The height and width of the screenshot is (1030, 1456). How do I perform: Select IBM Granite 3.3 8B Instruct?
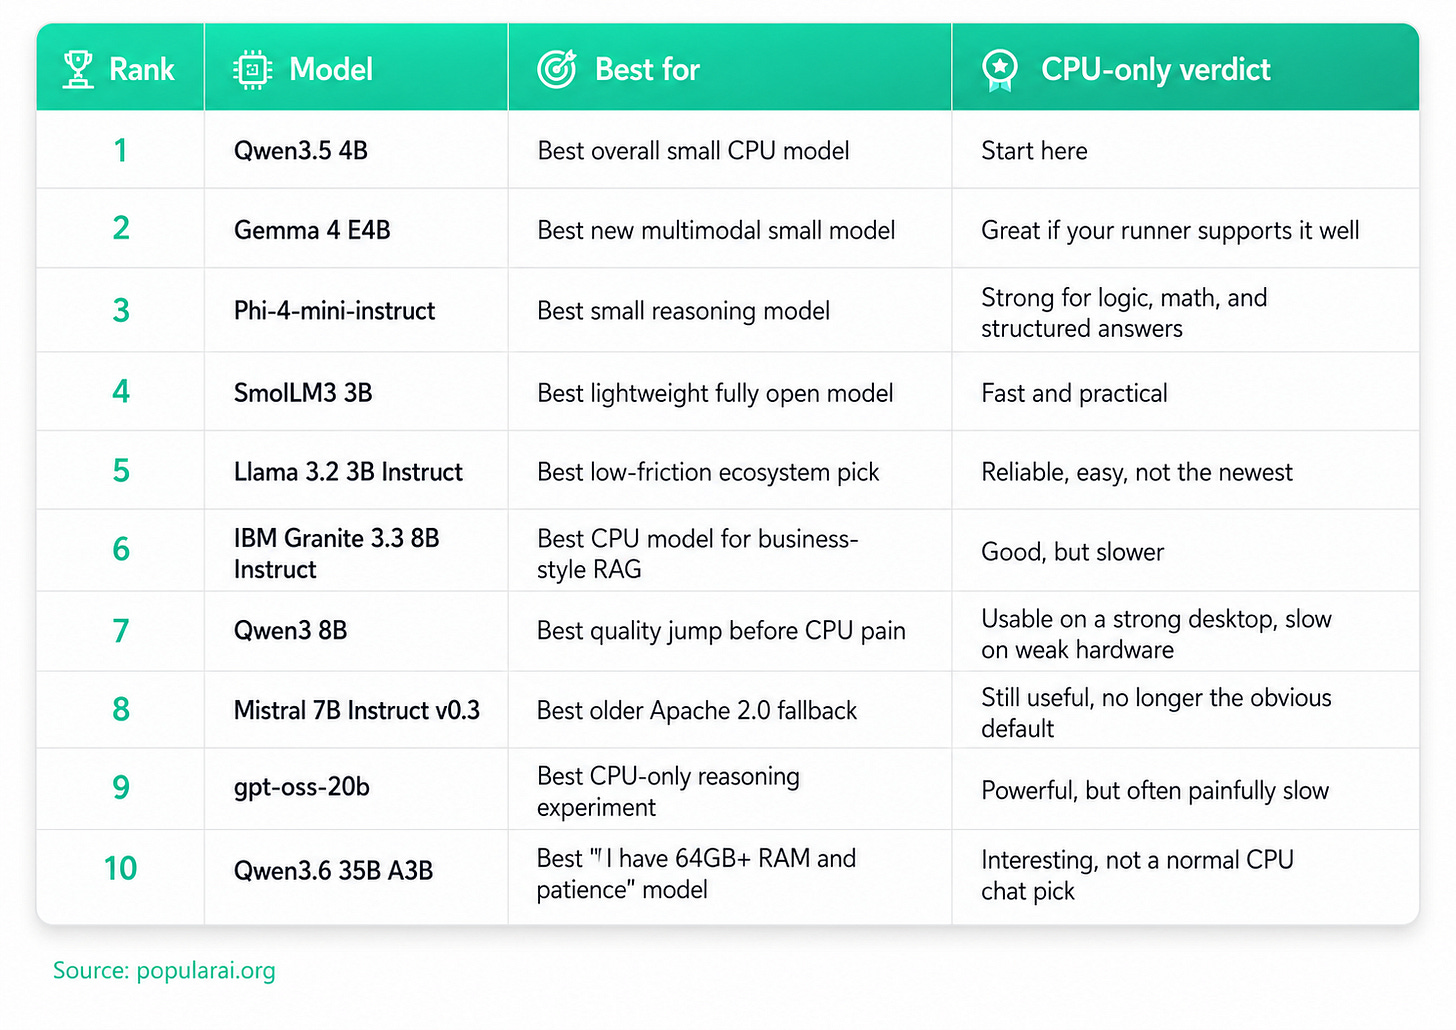[x=336, y=553]
